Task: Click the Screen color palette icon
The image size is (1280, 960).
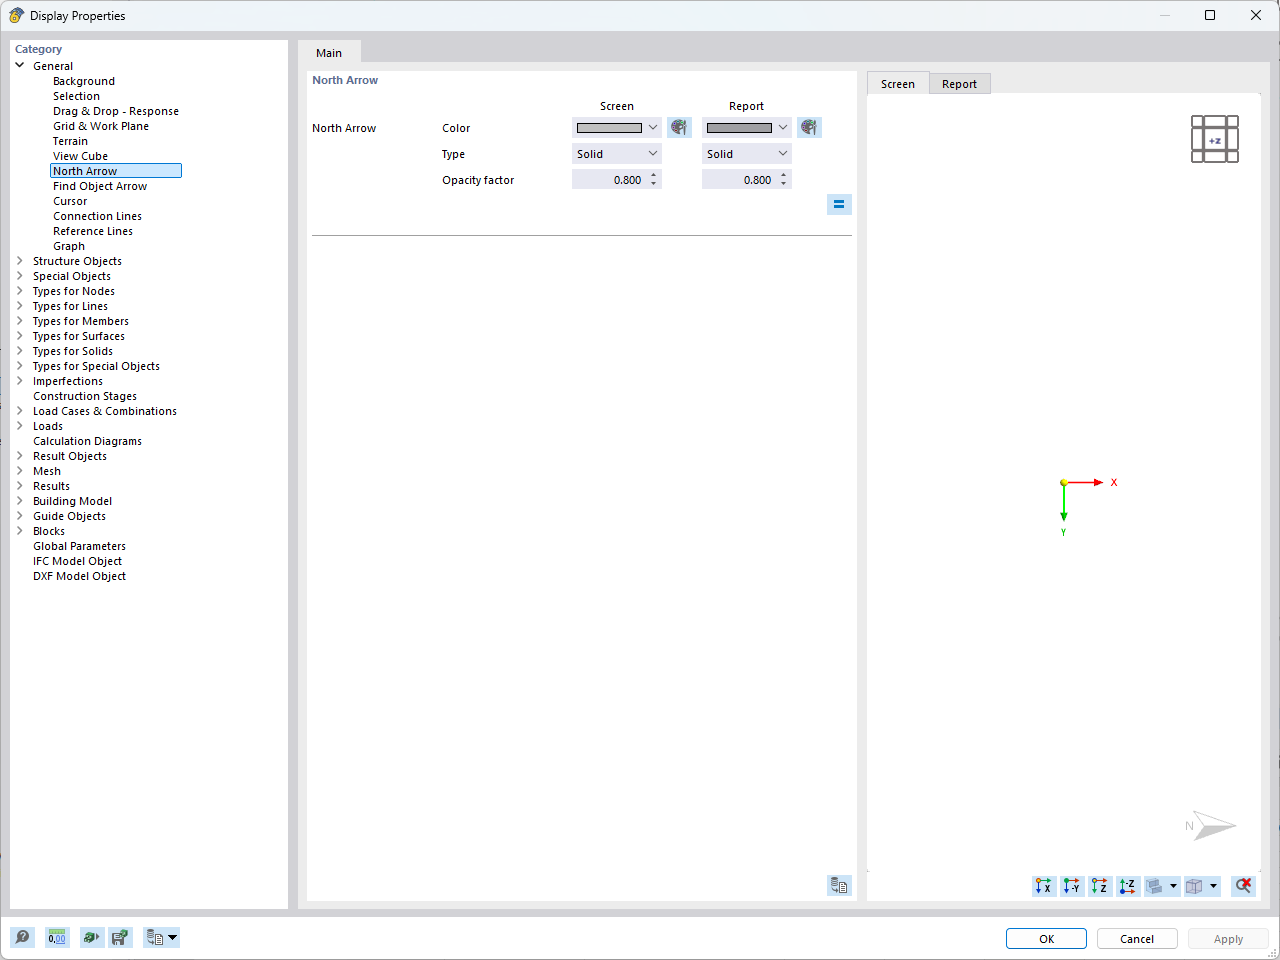Action: pyautogui.click(x=679, y=127)
